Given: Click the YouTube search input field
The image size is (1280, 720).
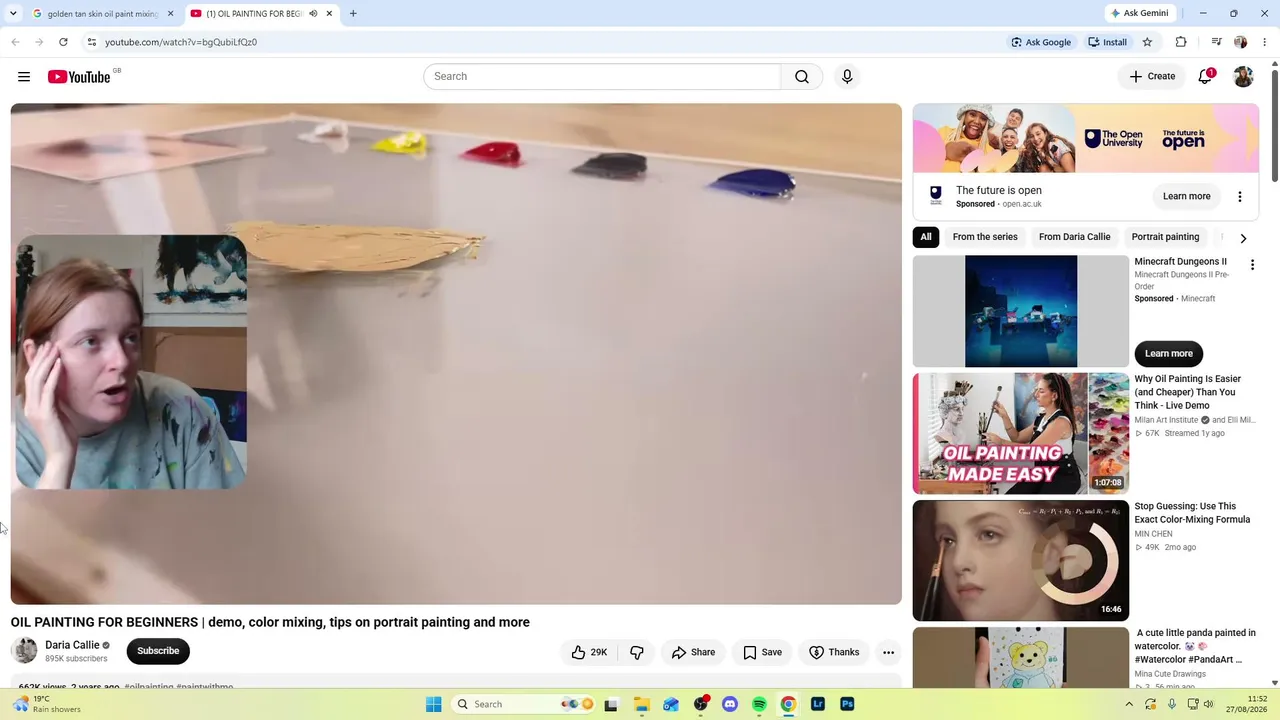Looking at the screenshot, I should tap(602, 77).
